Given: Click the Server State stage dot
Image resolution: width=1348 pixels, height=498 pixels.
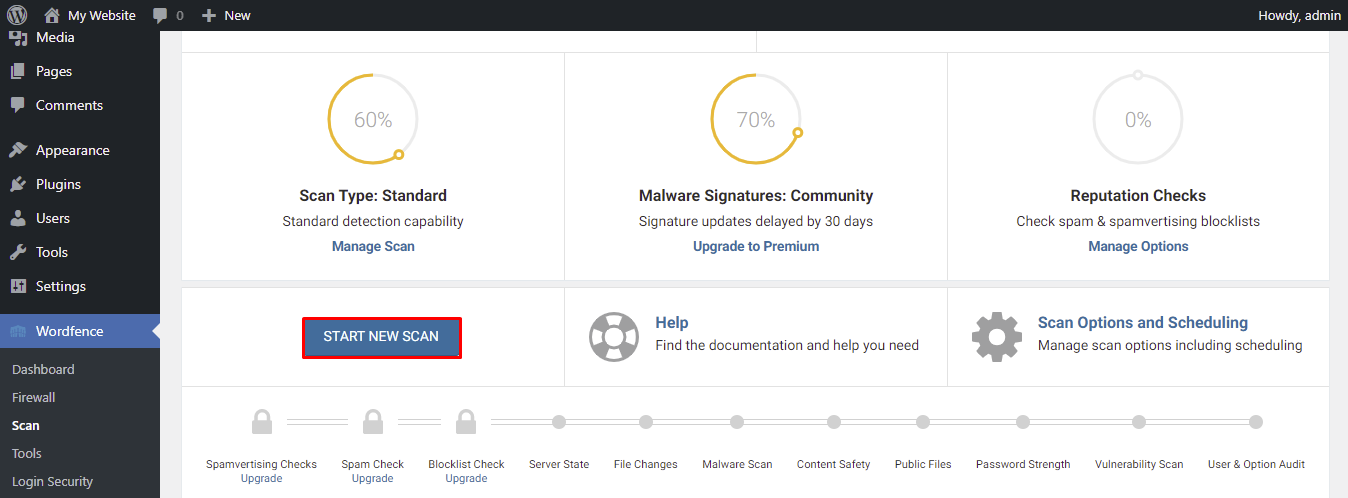Looking at the screenshot, I should [559, 422].
